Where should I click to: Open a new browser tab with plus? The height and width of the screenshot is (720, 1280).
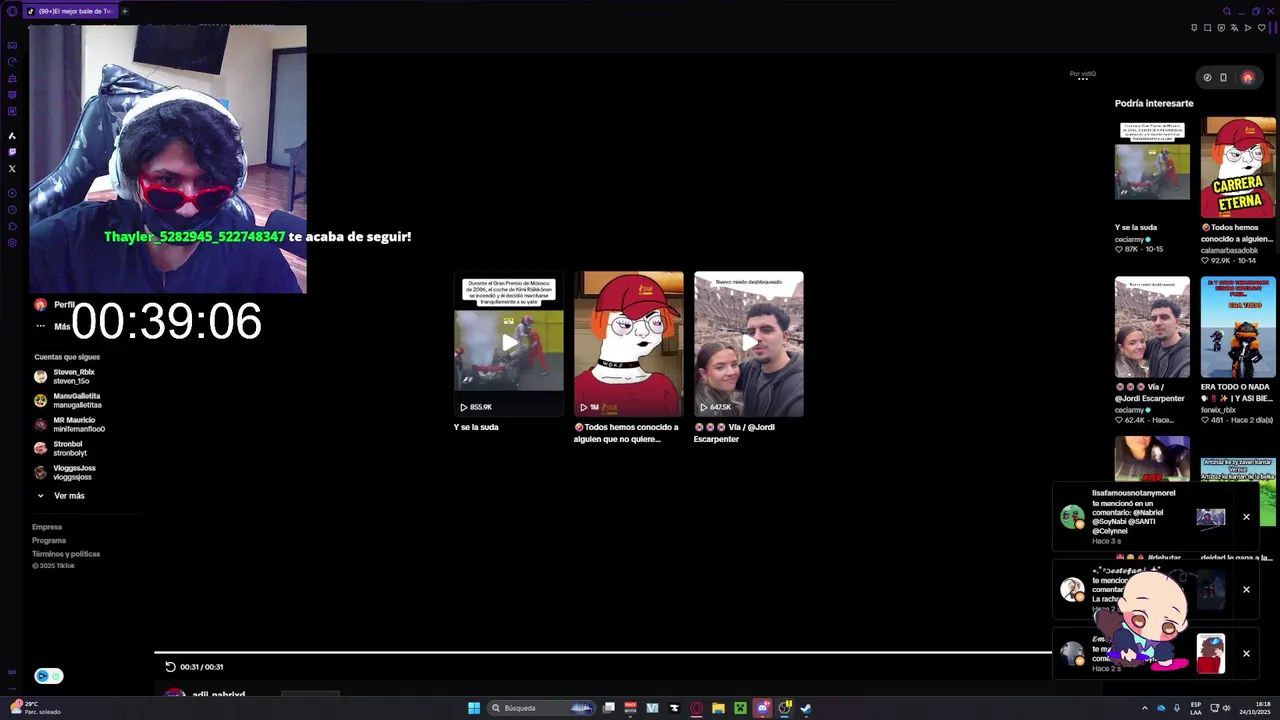125,11
